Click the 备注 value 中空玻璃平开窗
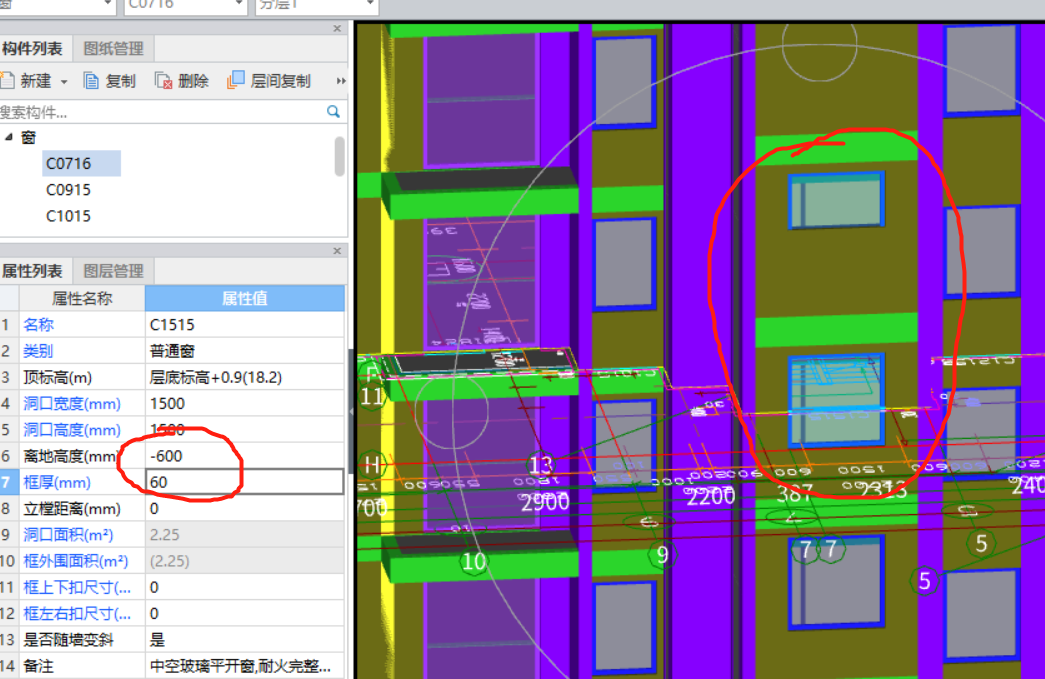 pyautogui.click(x=245, y=666)
